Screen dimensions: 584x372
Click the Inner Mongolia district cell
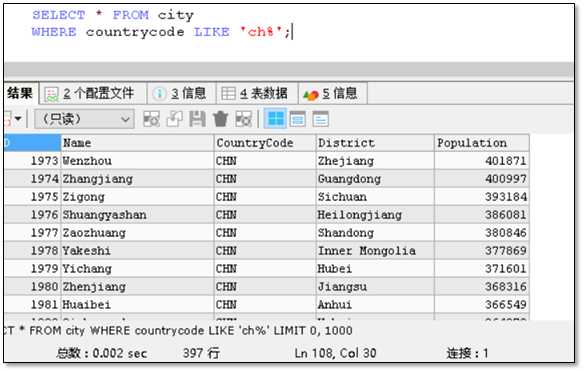[375, 251]
